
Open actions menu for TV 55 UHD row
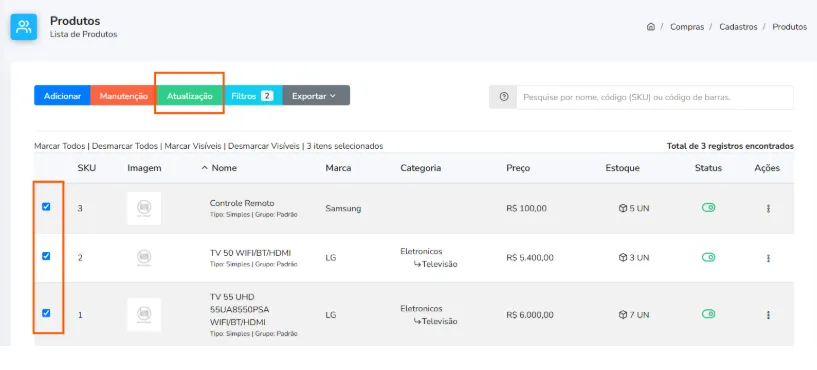pyautogui.click(x=768, y=315)
